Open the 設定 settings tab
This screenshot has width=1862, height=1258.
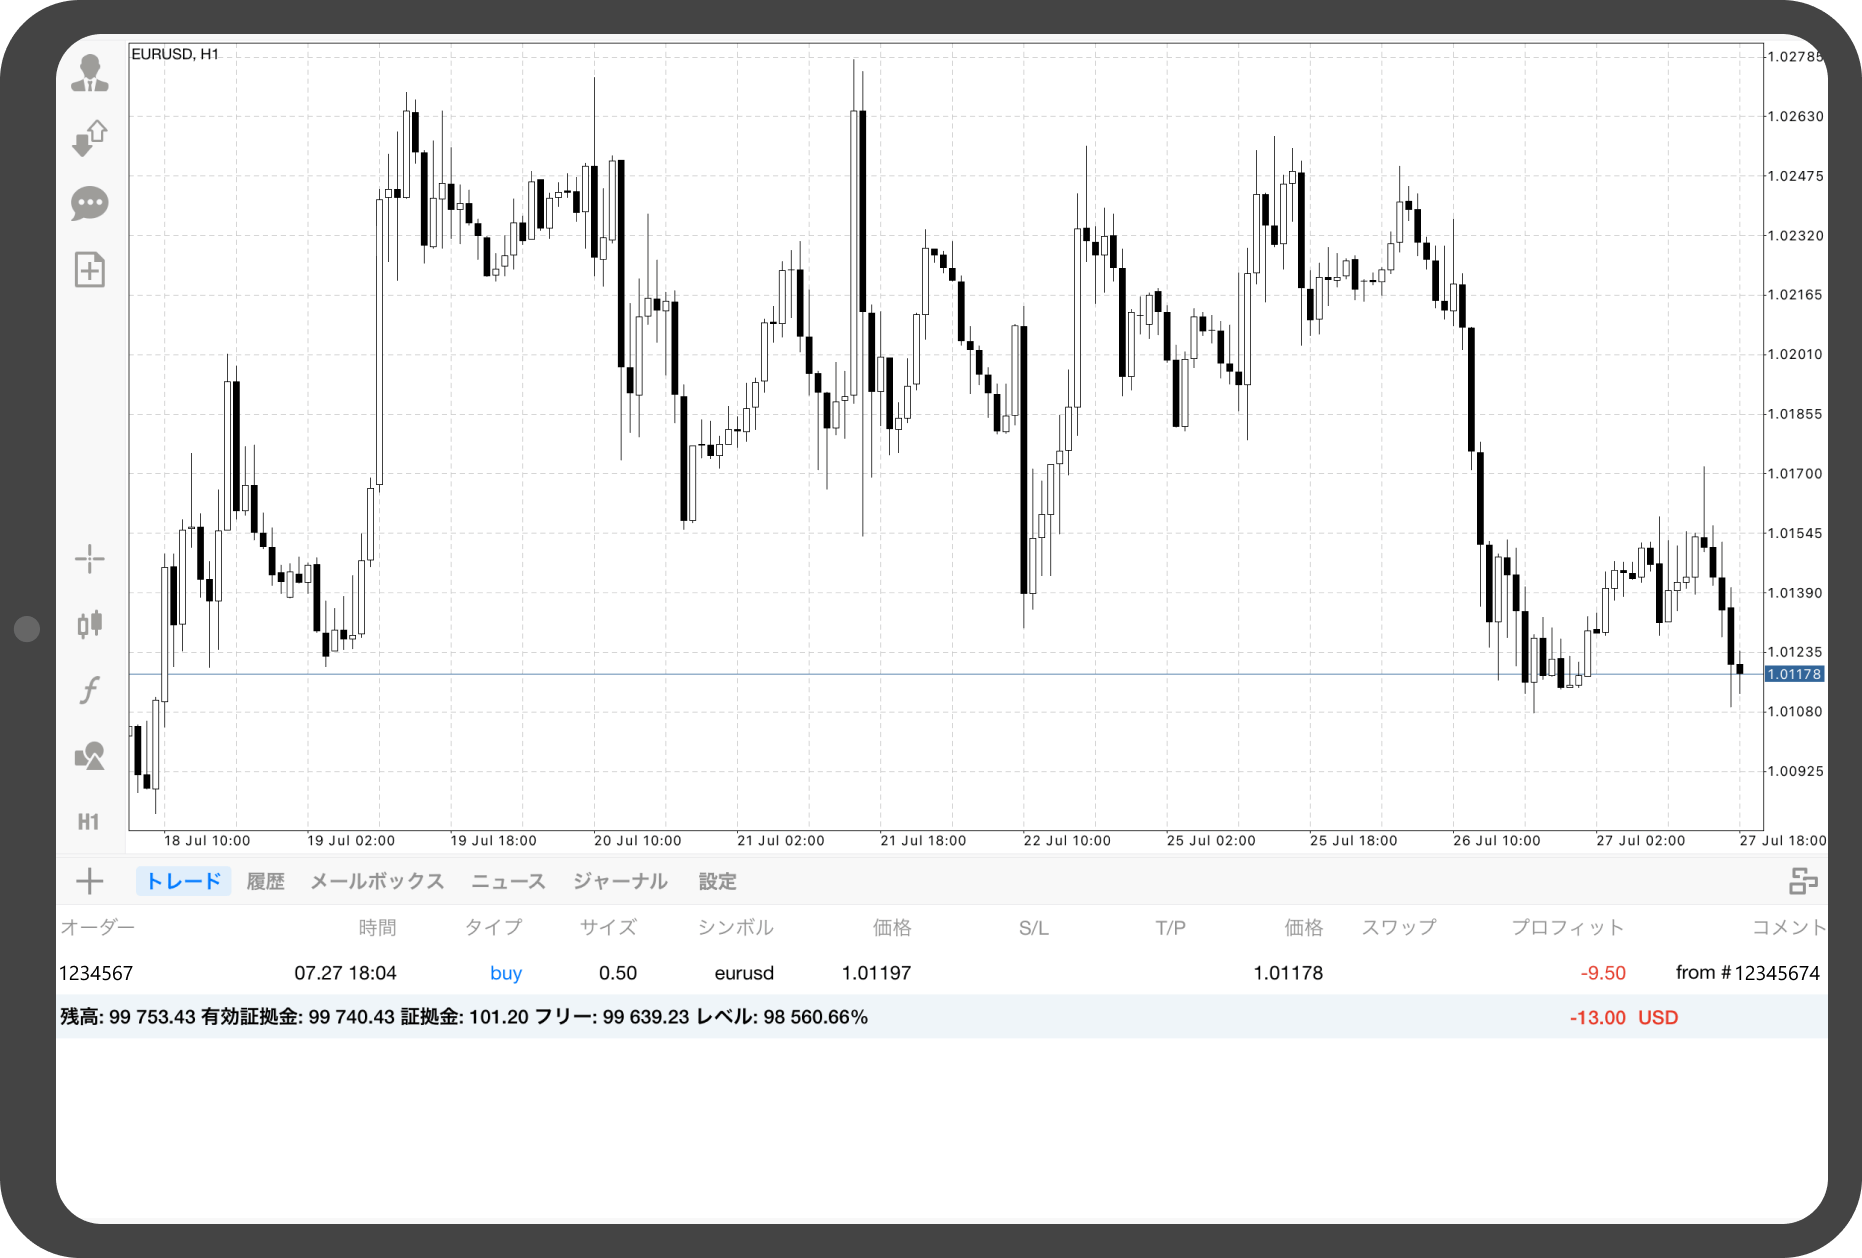717,881
